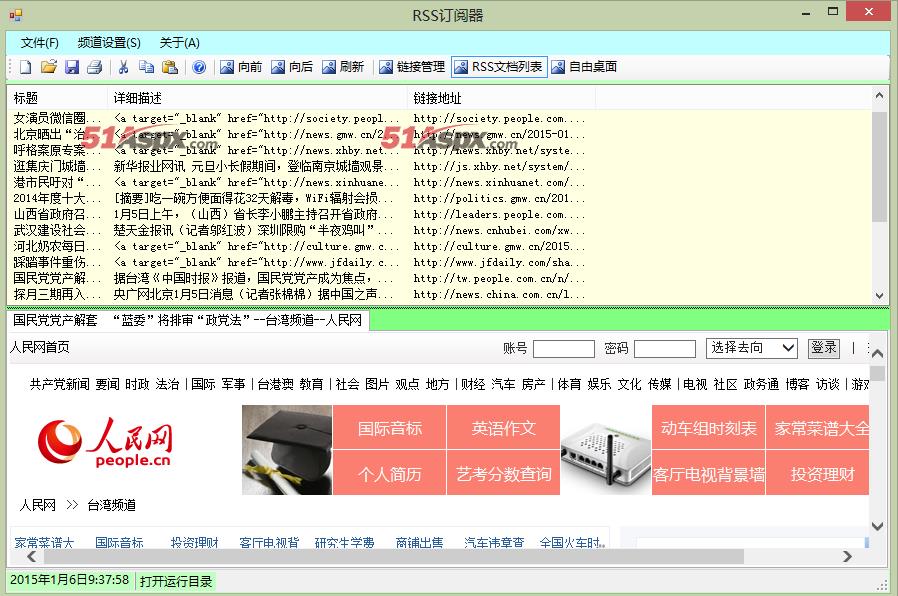Click the 国际音标 red tile
The image size is (898, 596).
tap(389, 427)
